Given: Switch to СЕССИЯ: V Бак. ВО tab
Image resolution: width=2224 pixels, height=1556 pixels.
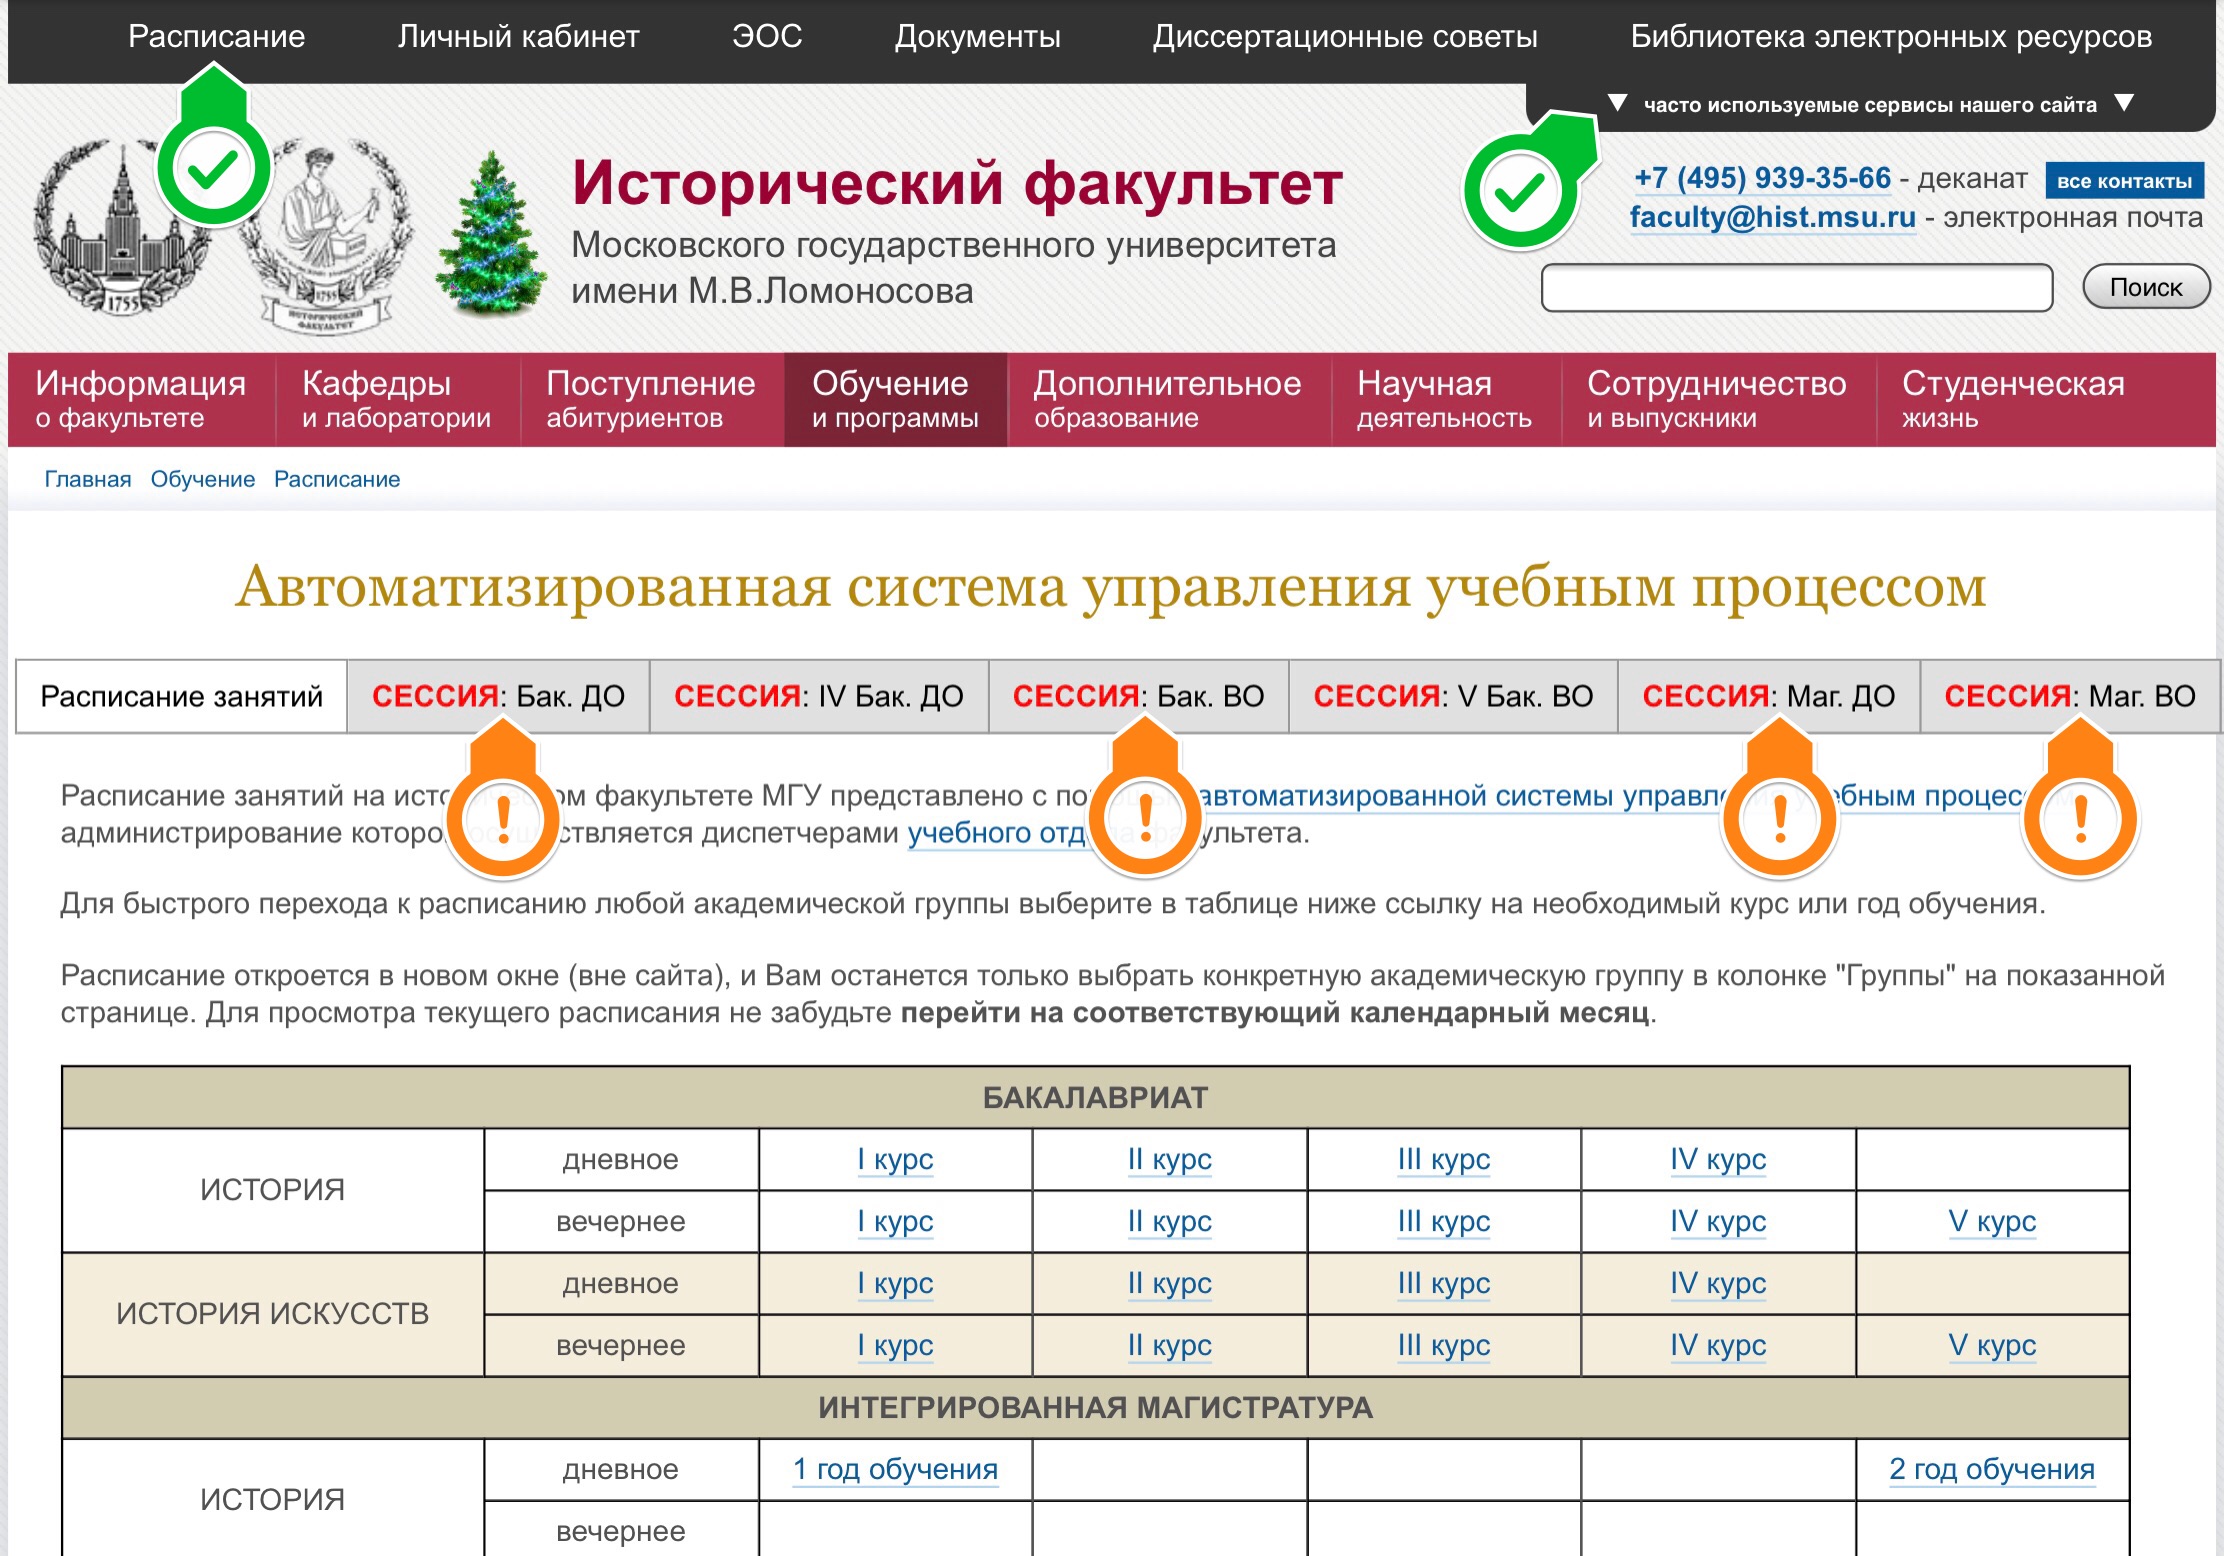Looking at the screenshot, I should 1453,696.
